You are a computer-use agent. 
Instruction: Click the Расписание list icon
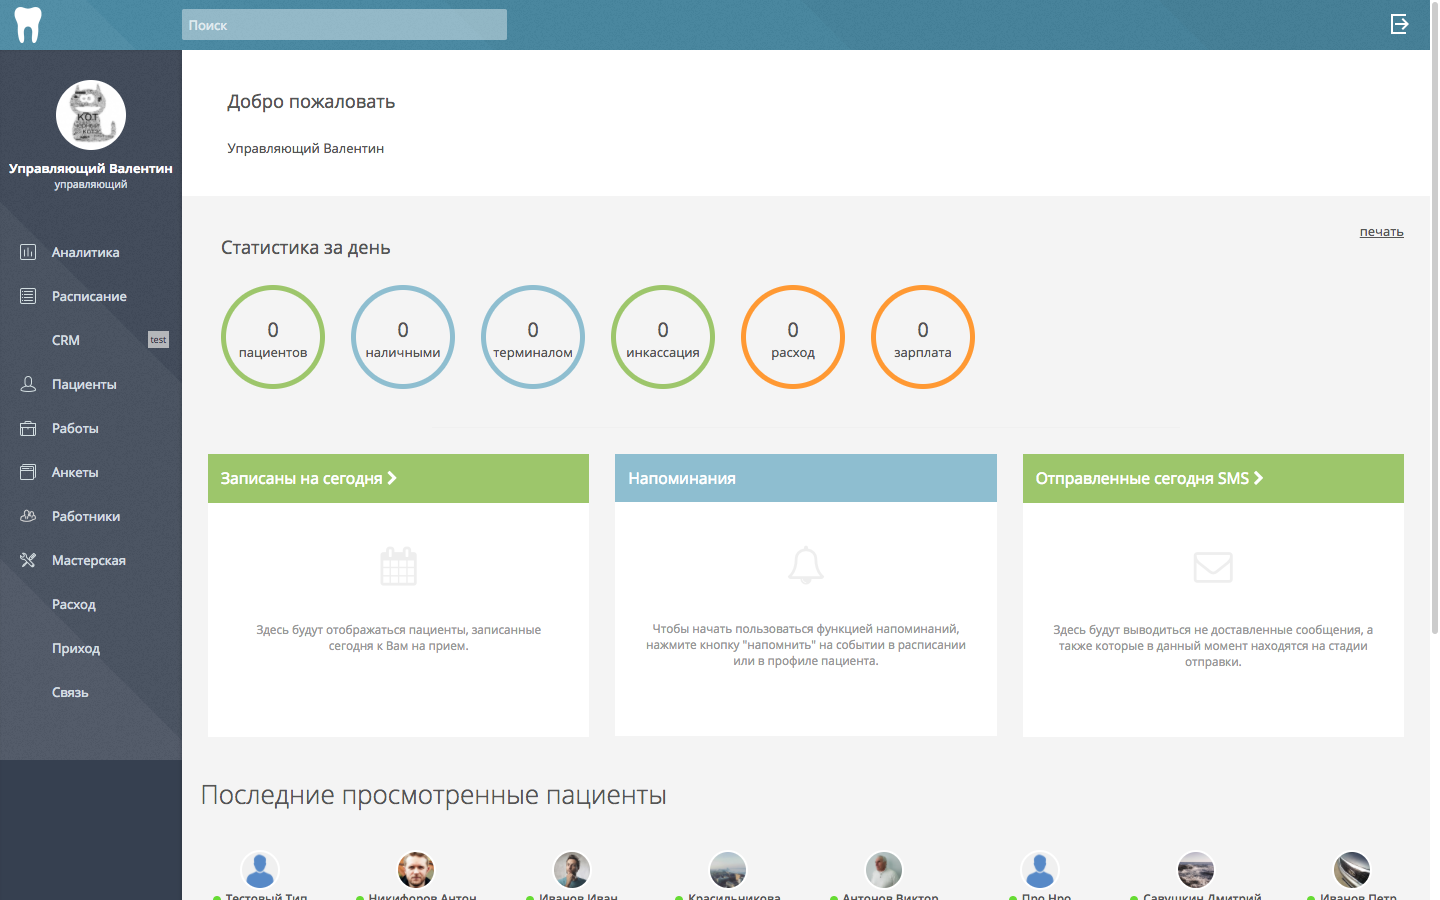(28, 296)
